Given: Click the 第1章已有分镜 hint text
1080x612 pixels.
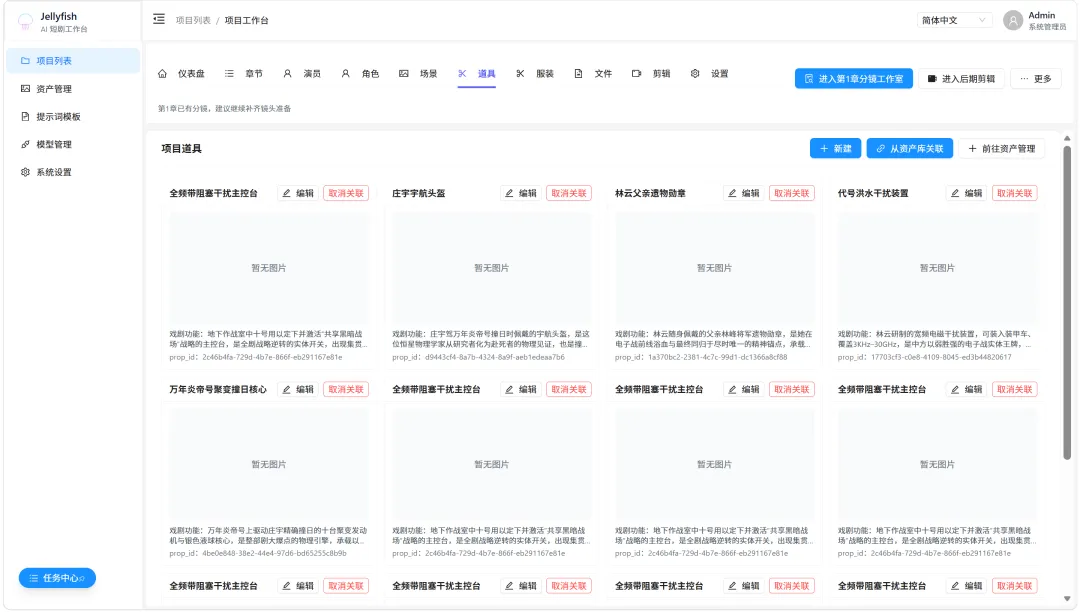Looking at the screenshot, I should coord(225,109).
